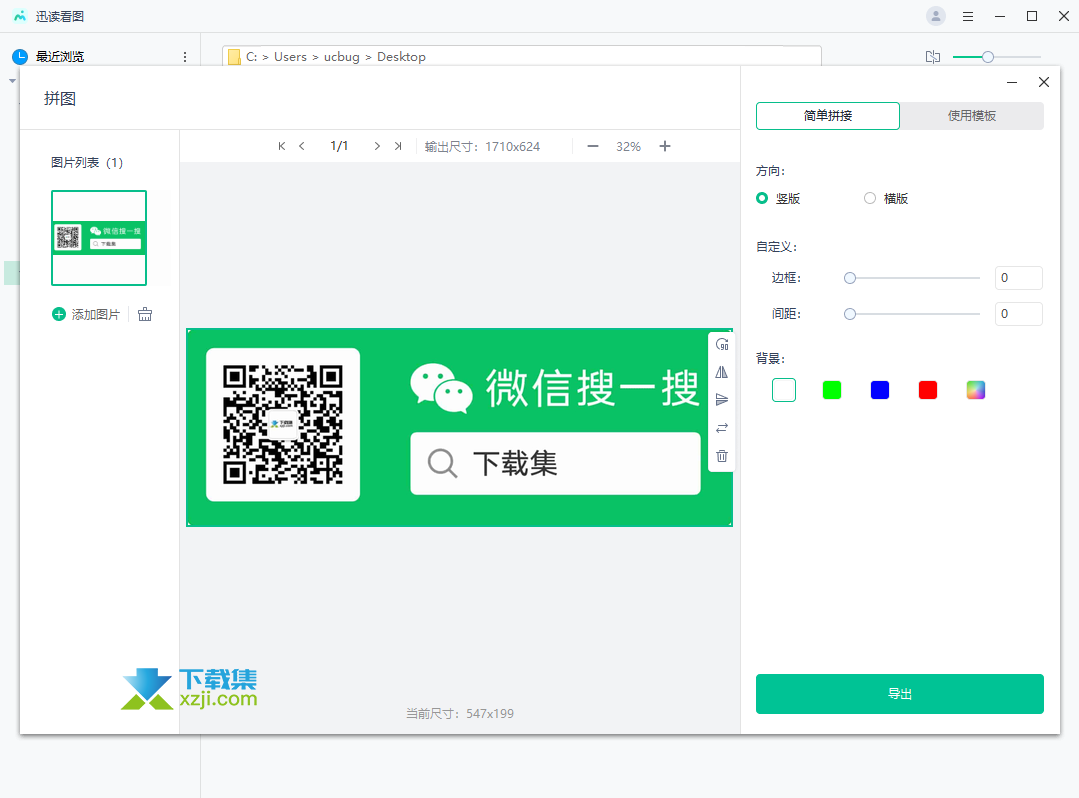Pick the red background swatch
The width and height of the screenshot is (1079, 798).
tap(928, 390)
